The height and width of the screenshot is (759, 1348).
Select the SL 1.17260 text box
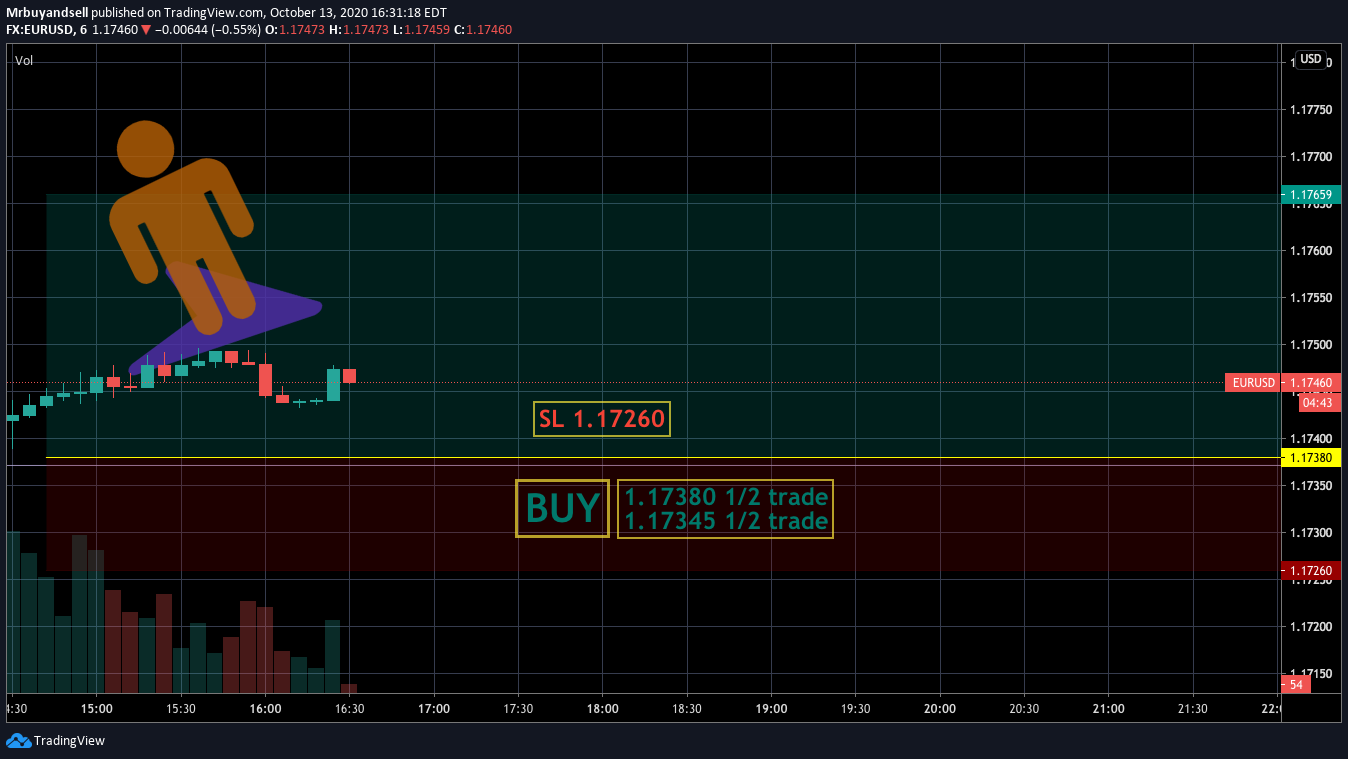602,419
